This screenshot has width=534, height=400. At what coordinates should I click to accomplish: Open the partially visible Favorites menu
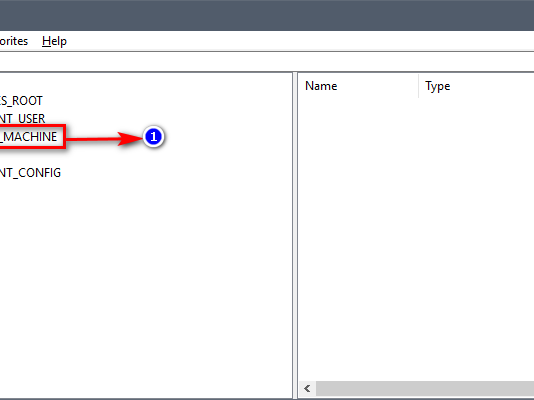[14, 41]
